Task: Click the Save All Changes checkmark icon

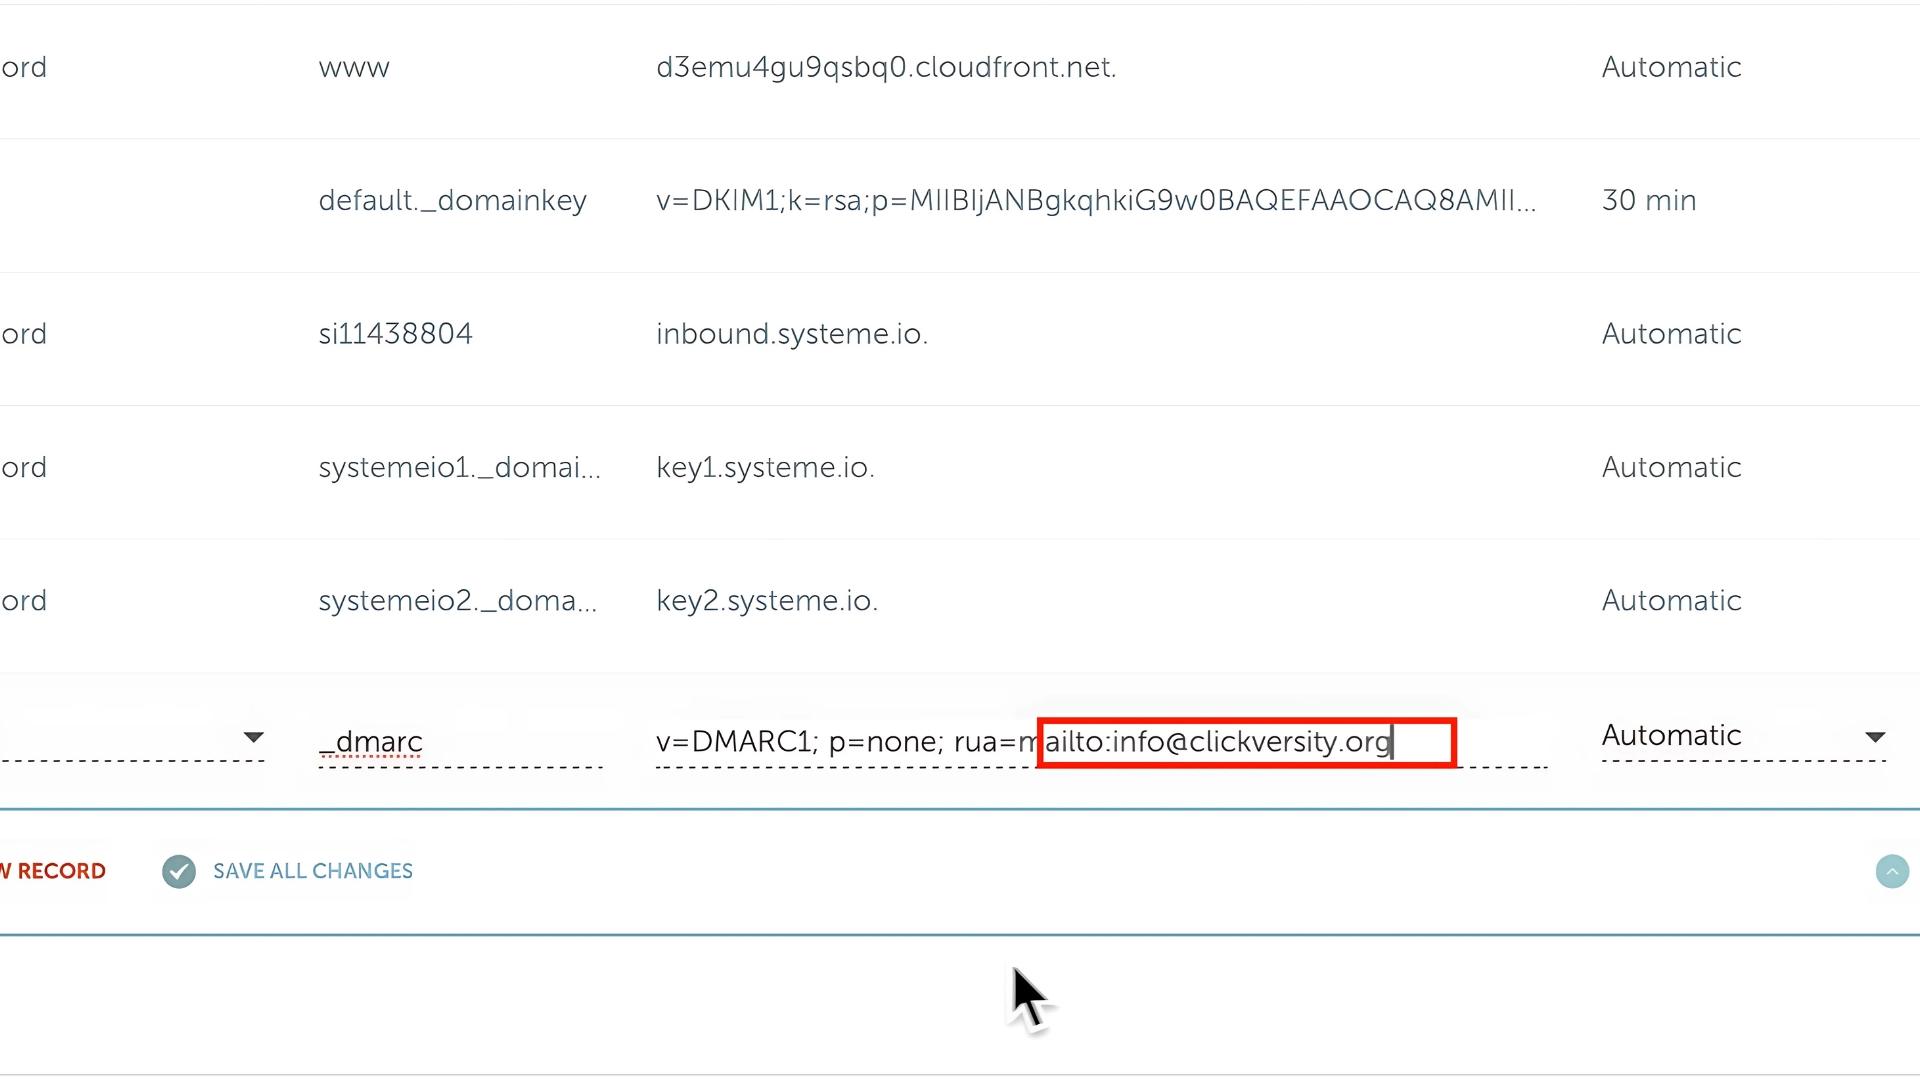Action: point(179,871)
